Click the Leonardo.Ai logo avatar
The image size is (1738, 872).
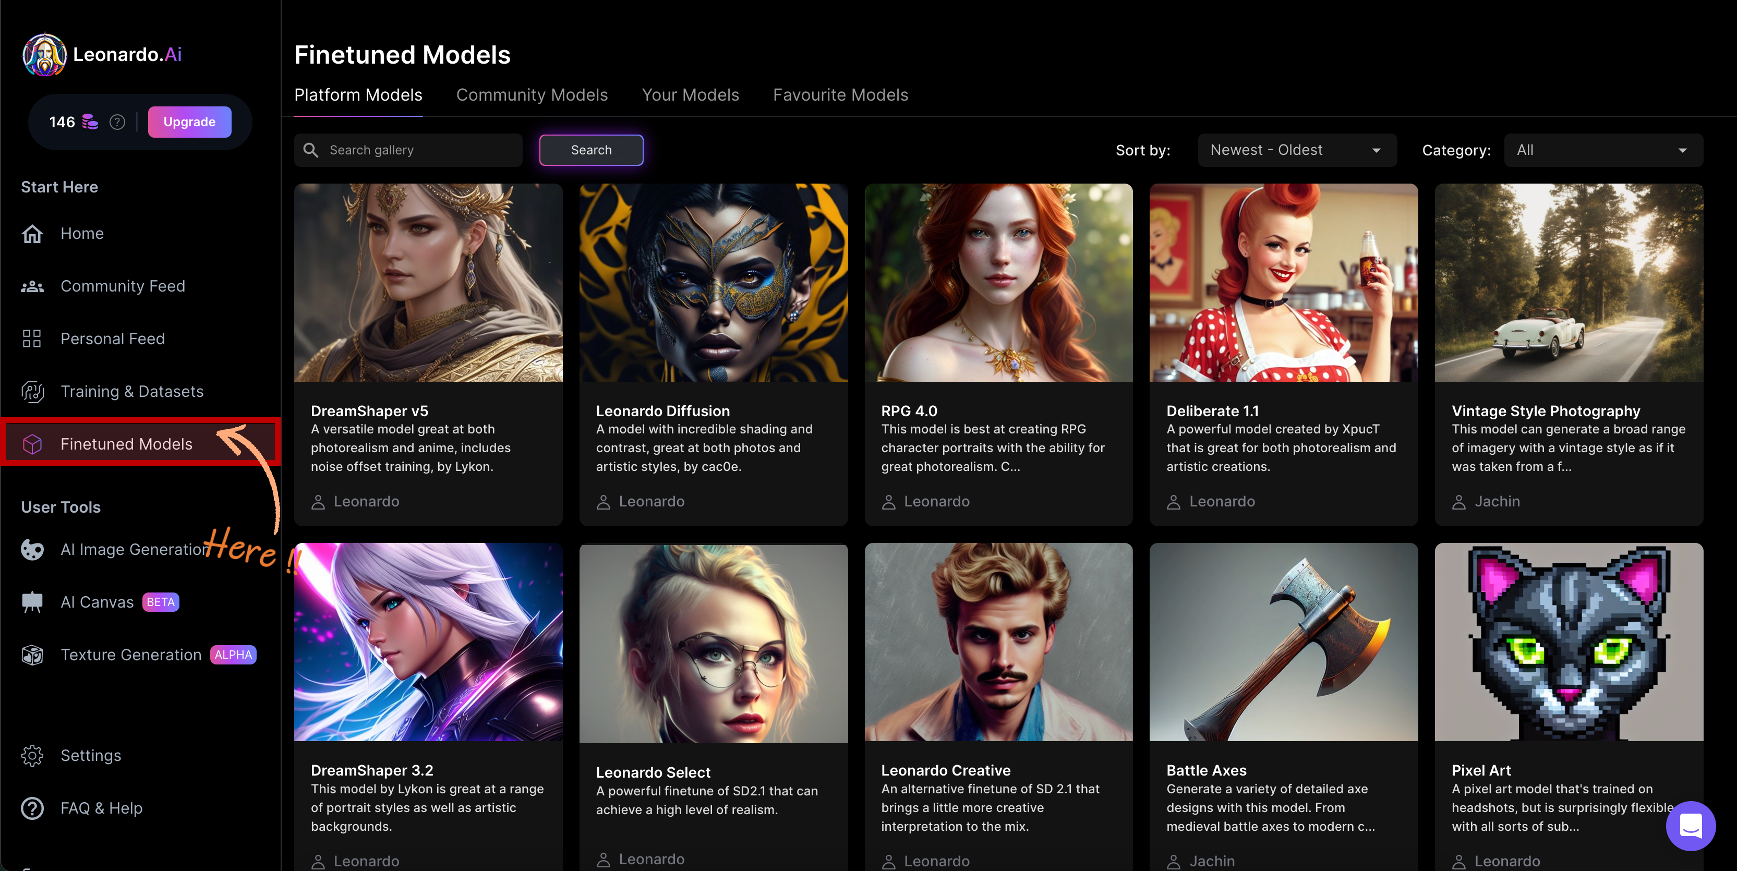(45, 55)
